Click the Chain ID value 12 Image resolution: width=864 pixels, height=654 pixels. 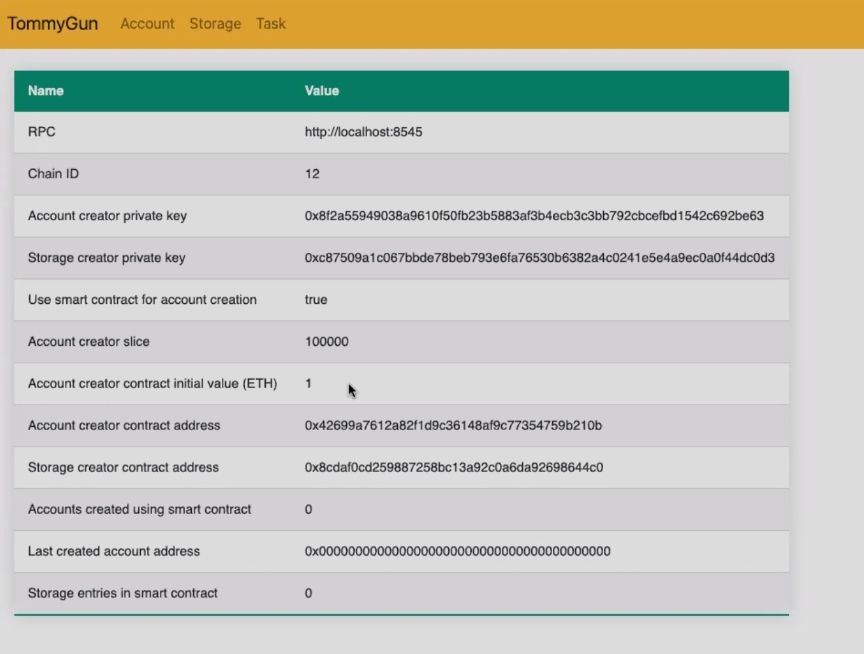(312, 174)
